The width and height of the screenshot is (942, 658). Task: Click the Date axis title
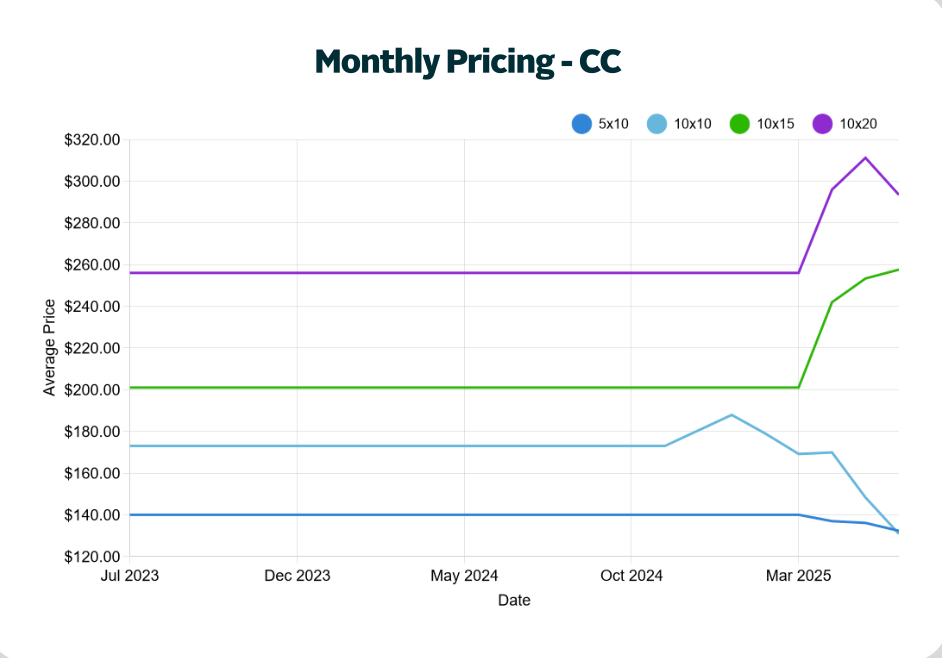(x=514, y=601)
